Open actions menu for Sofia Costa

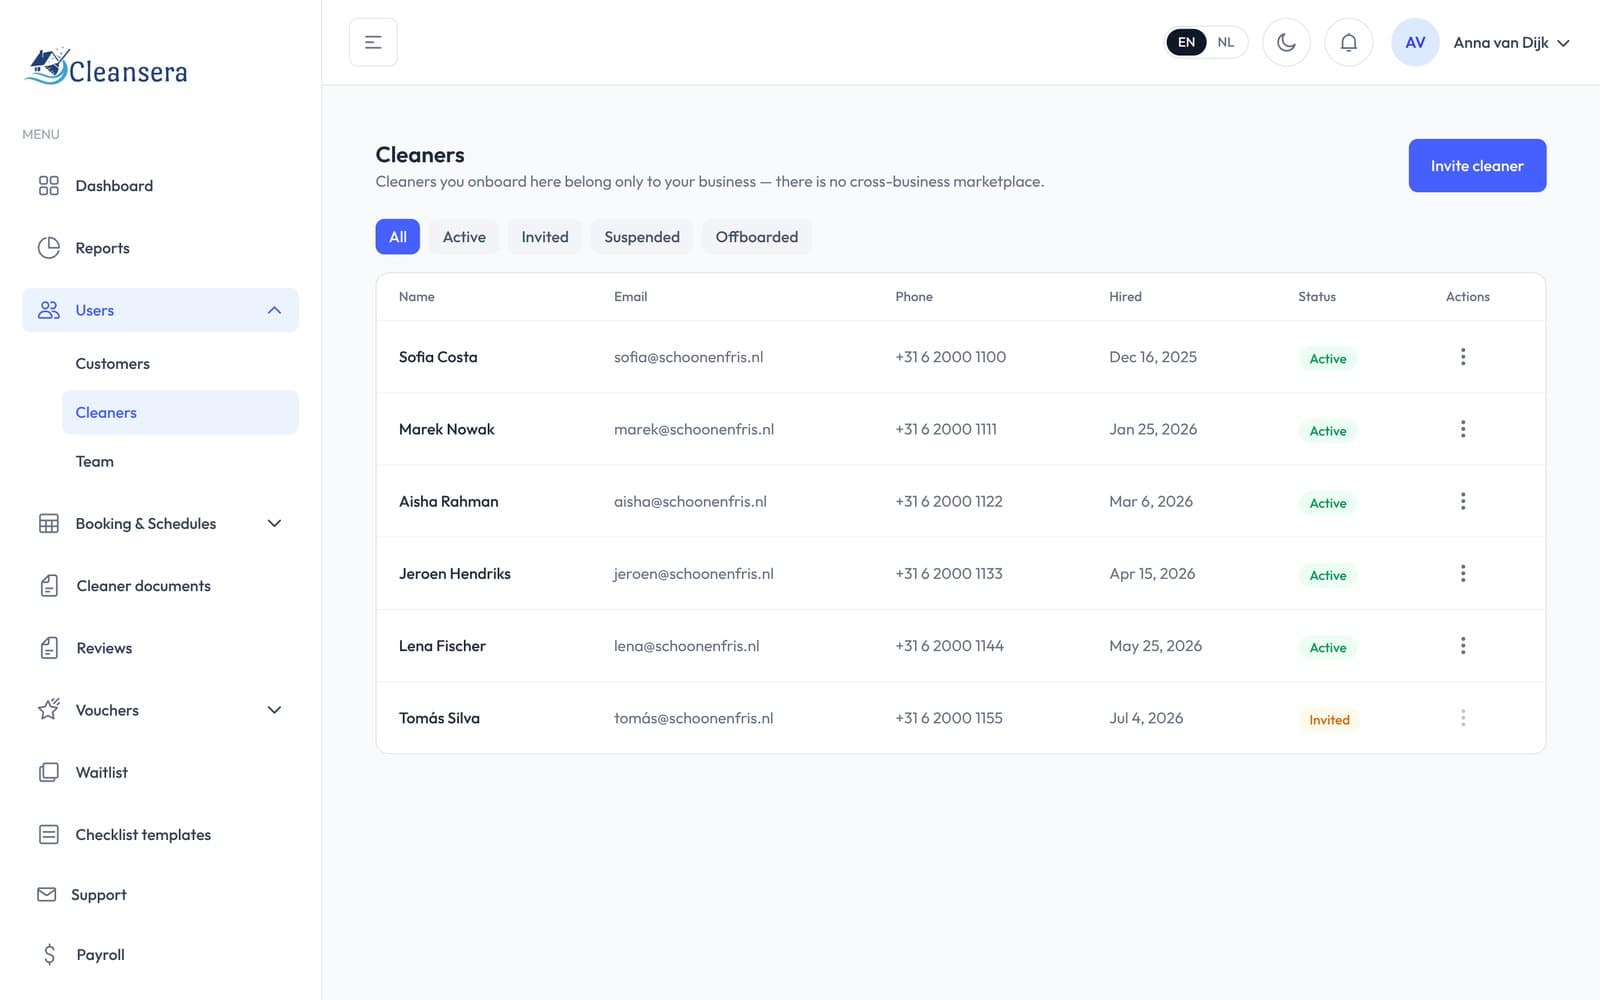click(x=1463, y=357)
